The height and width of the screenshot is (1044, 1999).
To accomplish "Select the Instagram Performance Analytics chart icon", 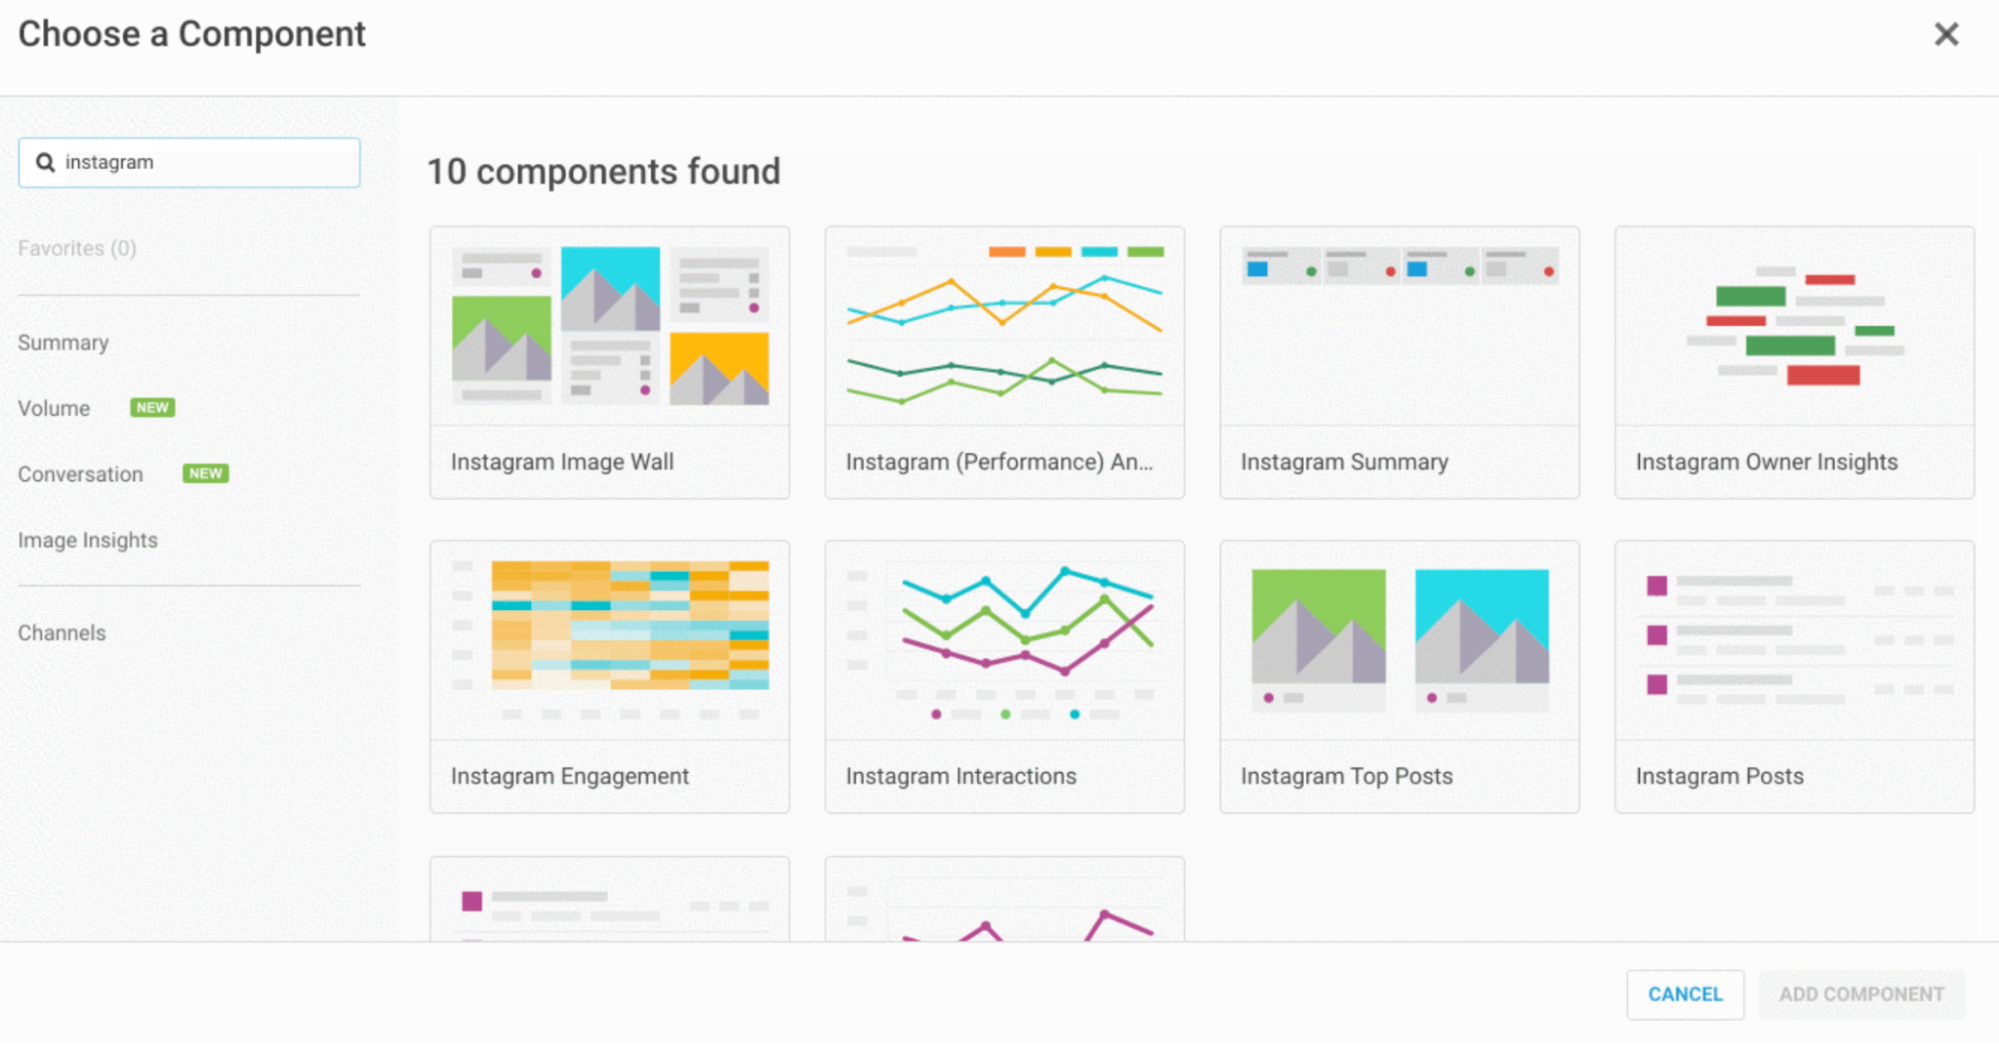I will (1004, 326).
